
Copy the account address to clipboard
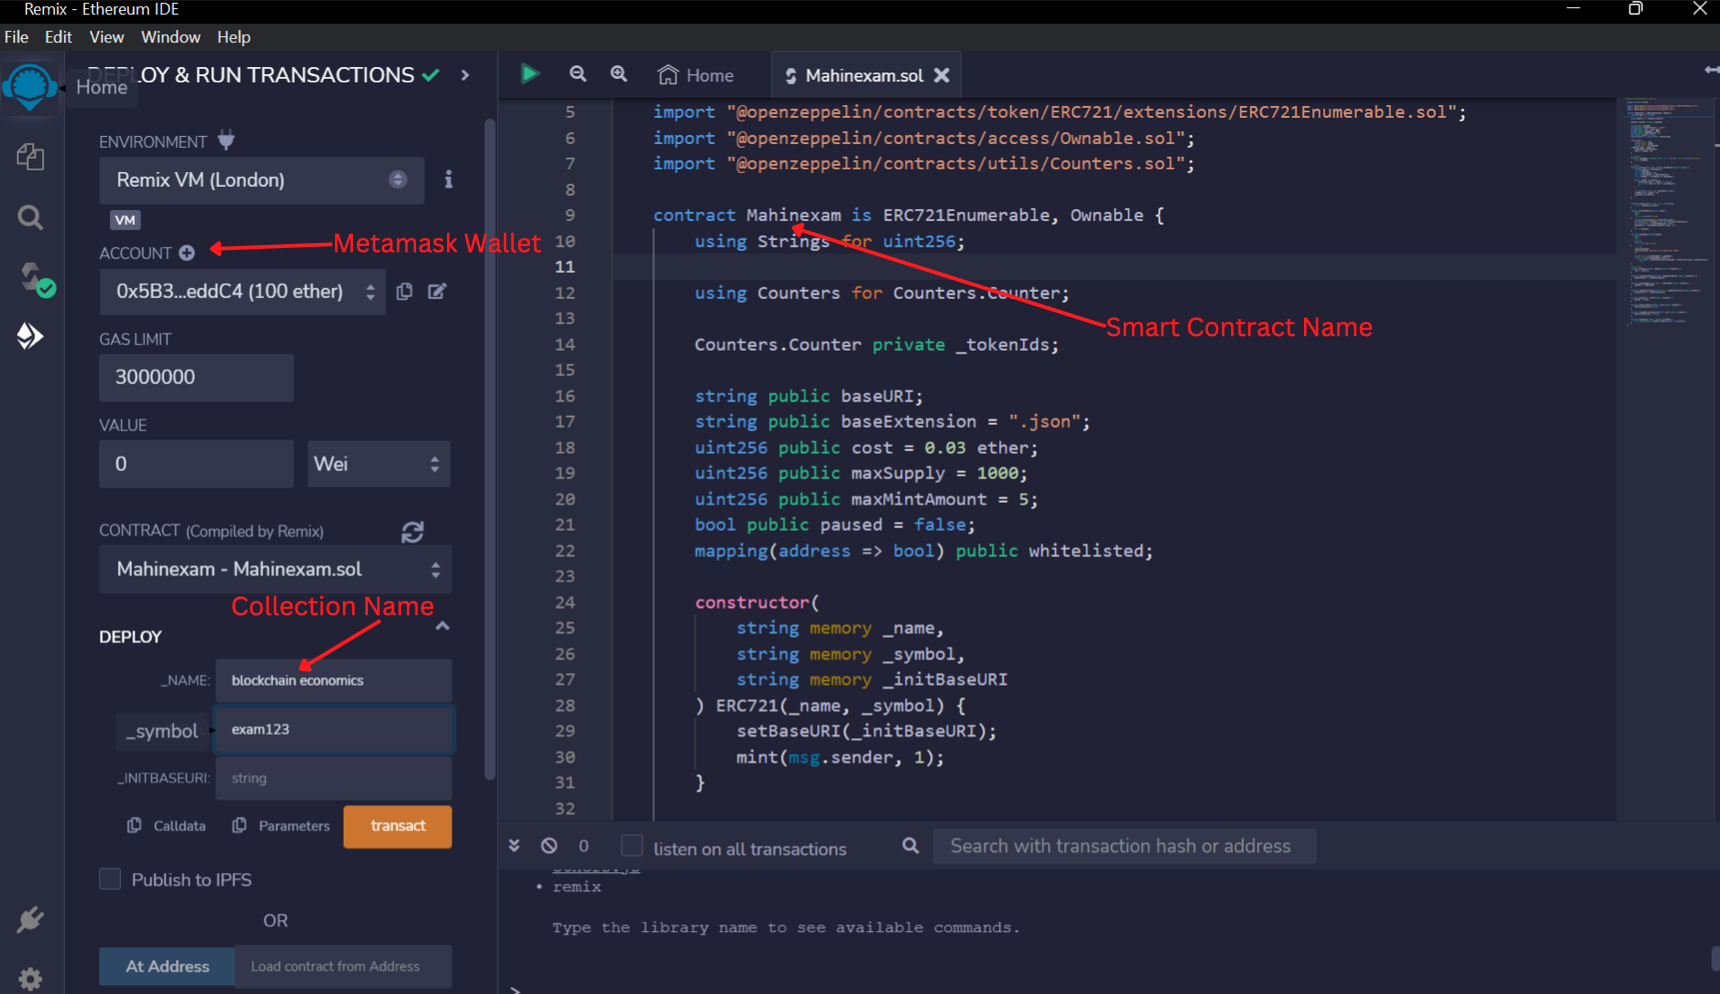point(404,291)
